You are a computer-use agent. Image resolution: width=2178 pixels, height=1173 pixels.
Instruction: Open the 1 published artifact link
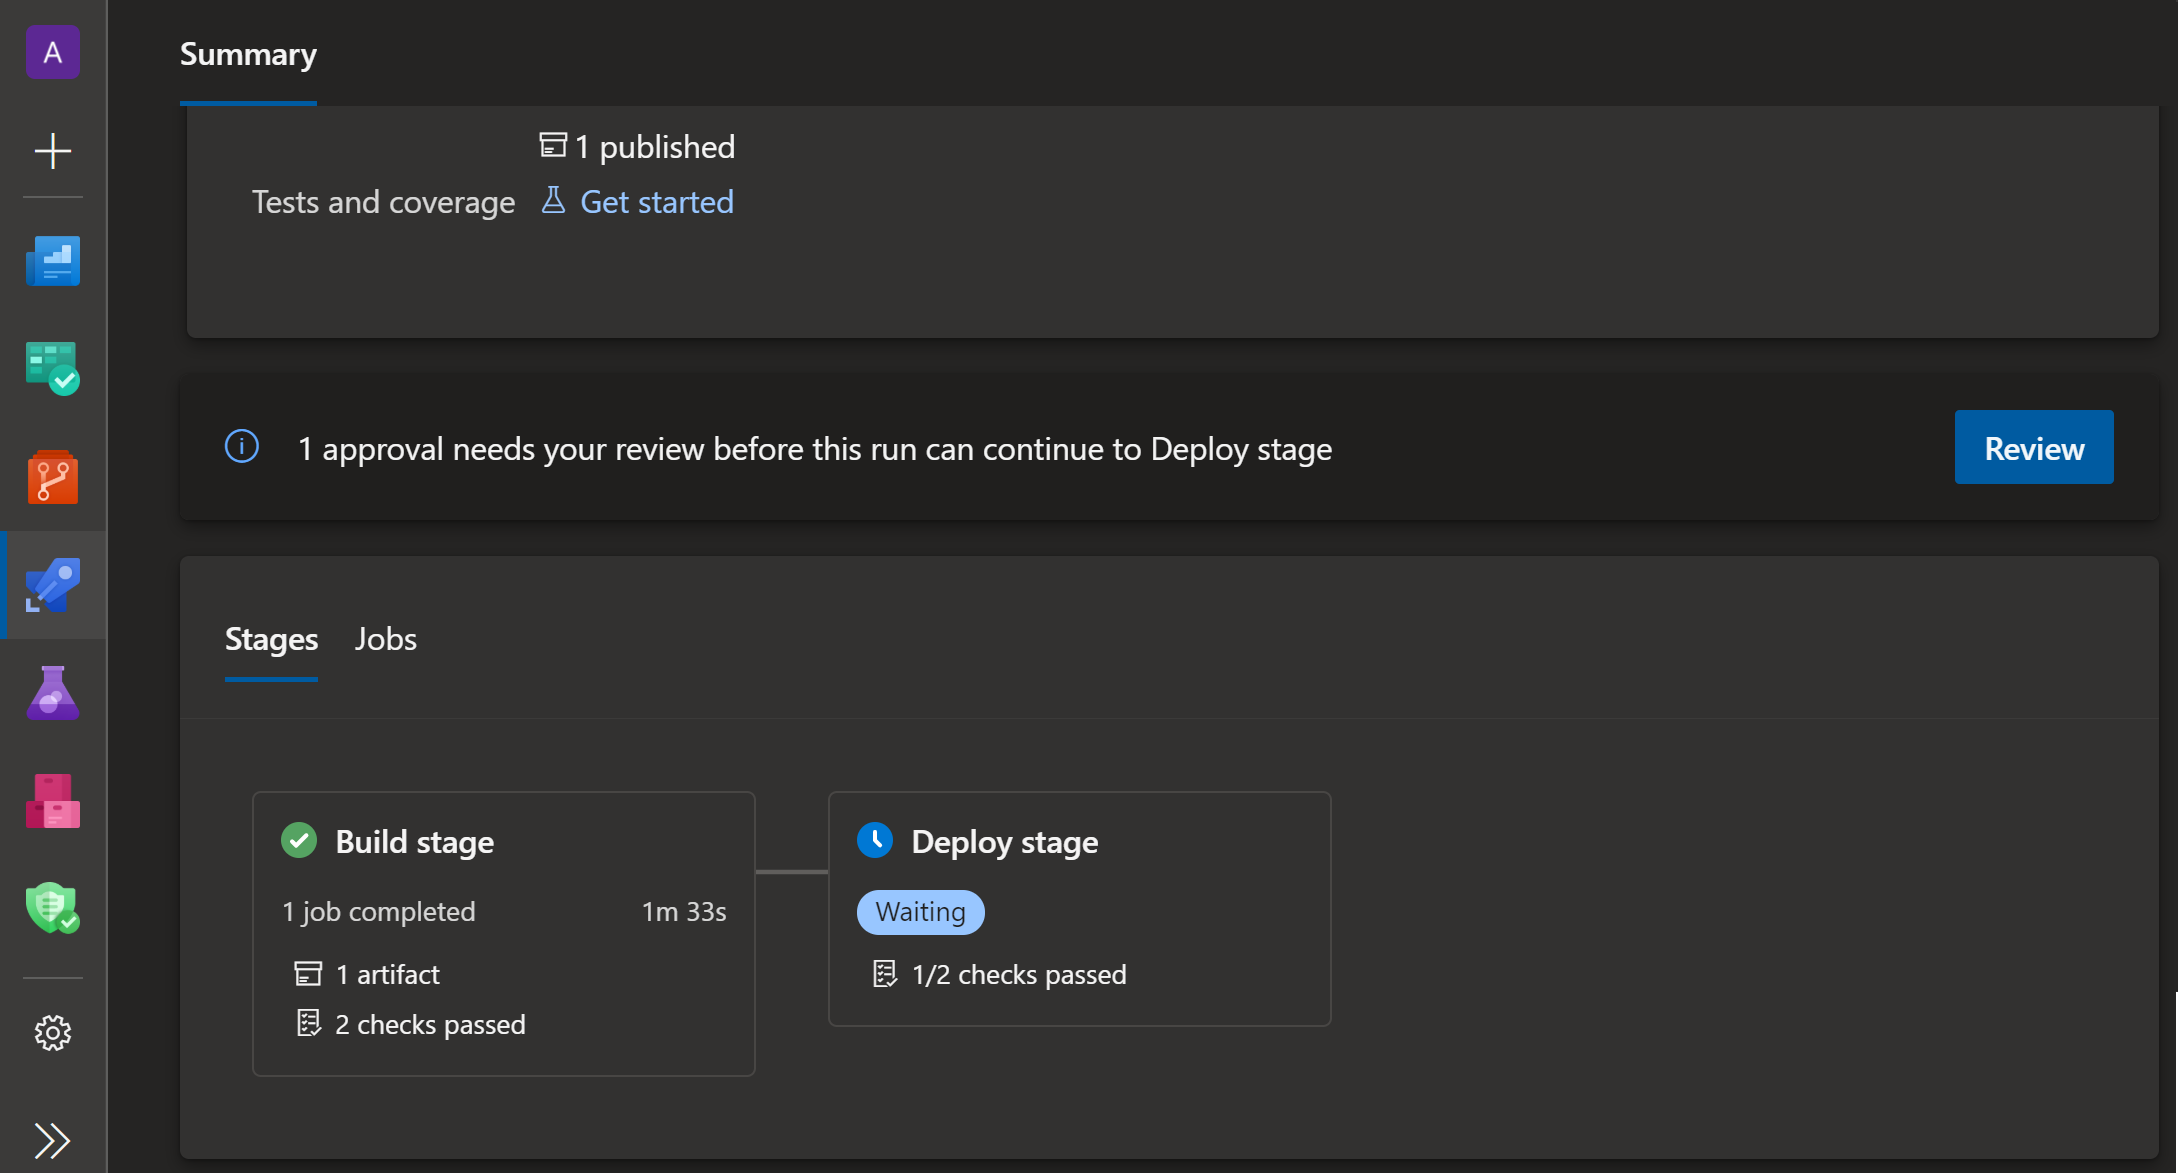pos(654,147)
